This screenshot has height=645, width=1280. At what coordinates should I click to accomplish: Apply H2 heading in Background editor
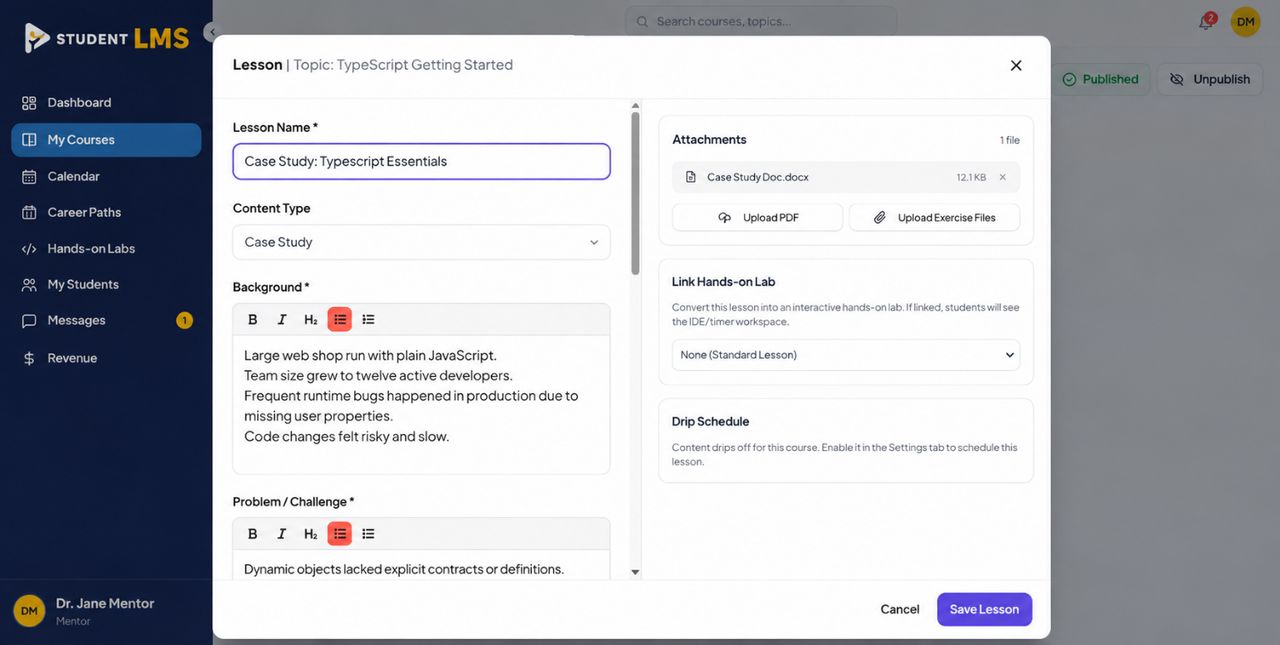click(x=311, y=319)
